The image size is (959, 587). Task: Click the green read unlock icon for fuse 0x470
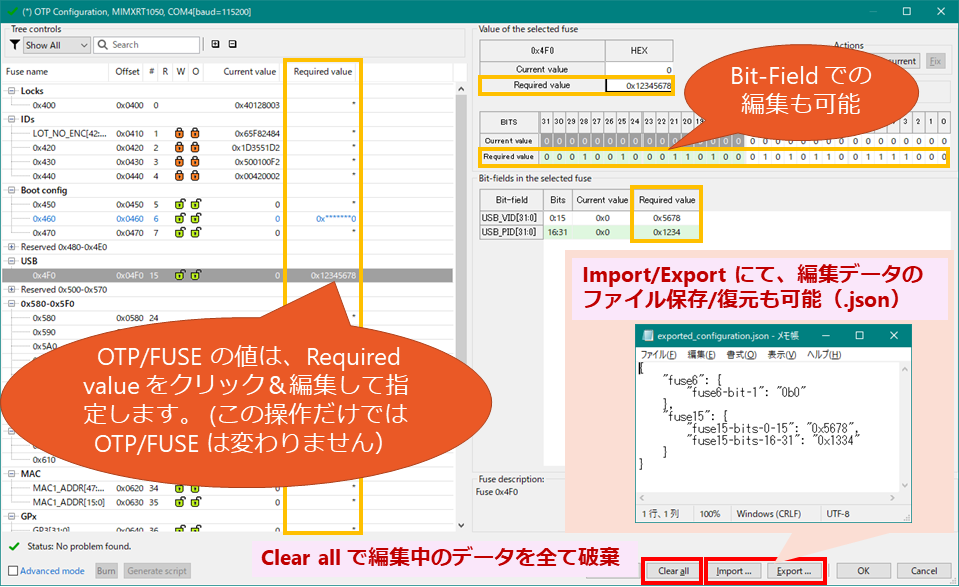180,233
